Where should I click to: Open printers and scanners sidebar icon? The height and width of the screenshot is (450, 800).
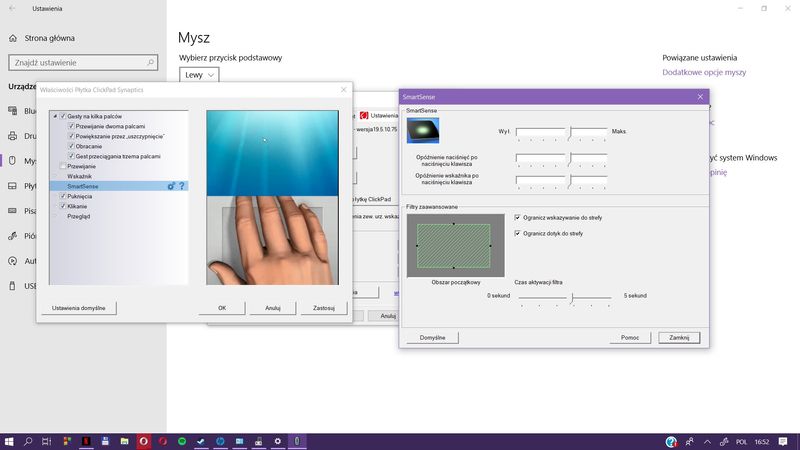(x=13, y=136)
